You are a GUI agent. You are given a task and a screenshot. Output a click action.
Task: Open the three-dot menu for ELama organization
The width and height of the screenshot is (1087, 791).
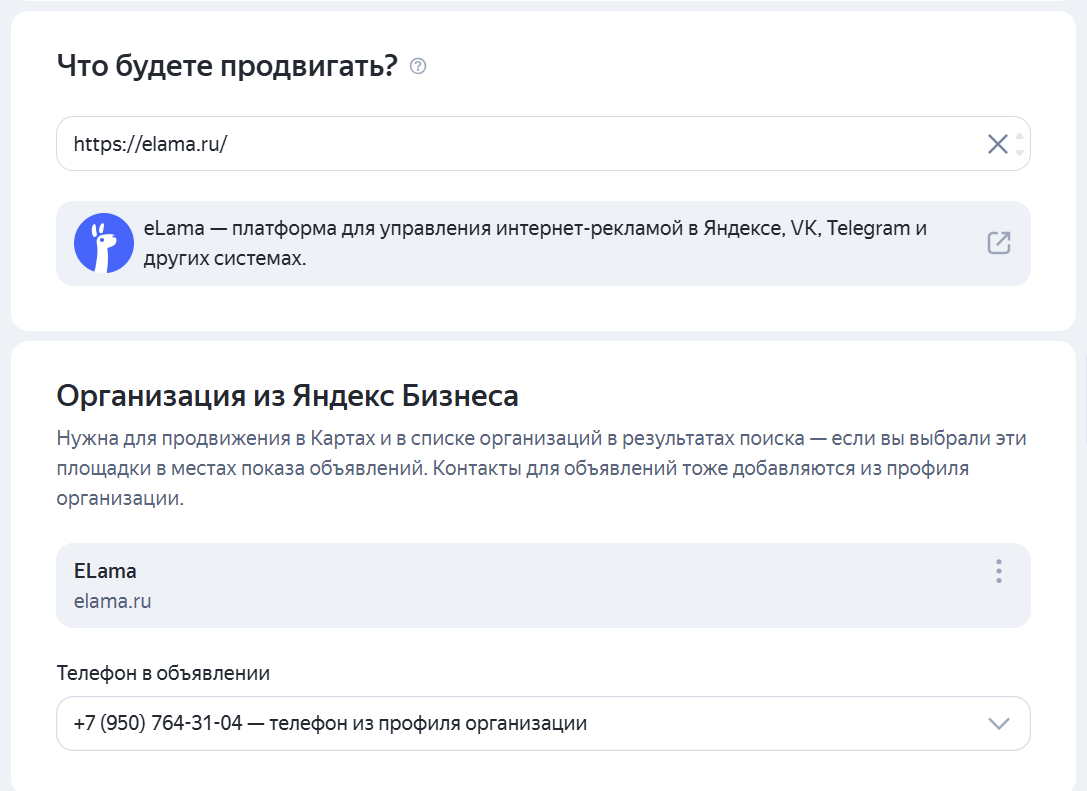tap(999, 571)
